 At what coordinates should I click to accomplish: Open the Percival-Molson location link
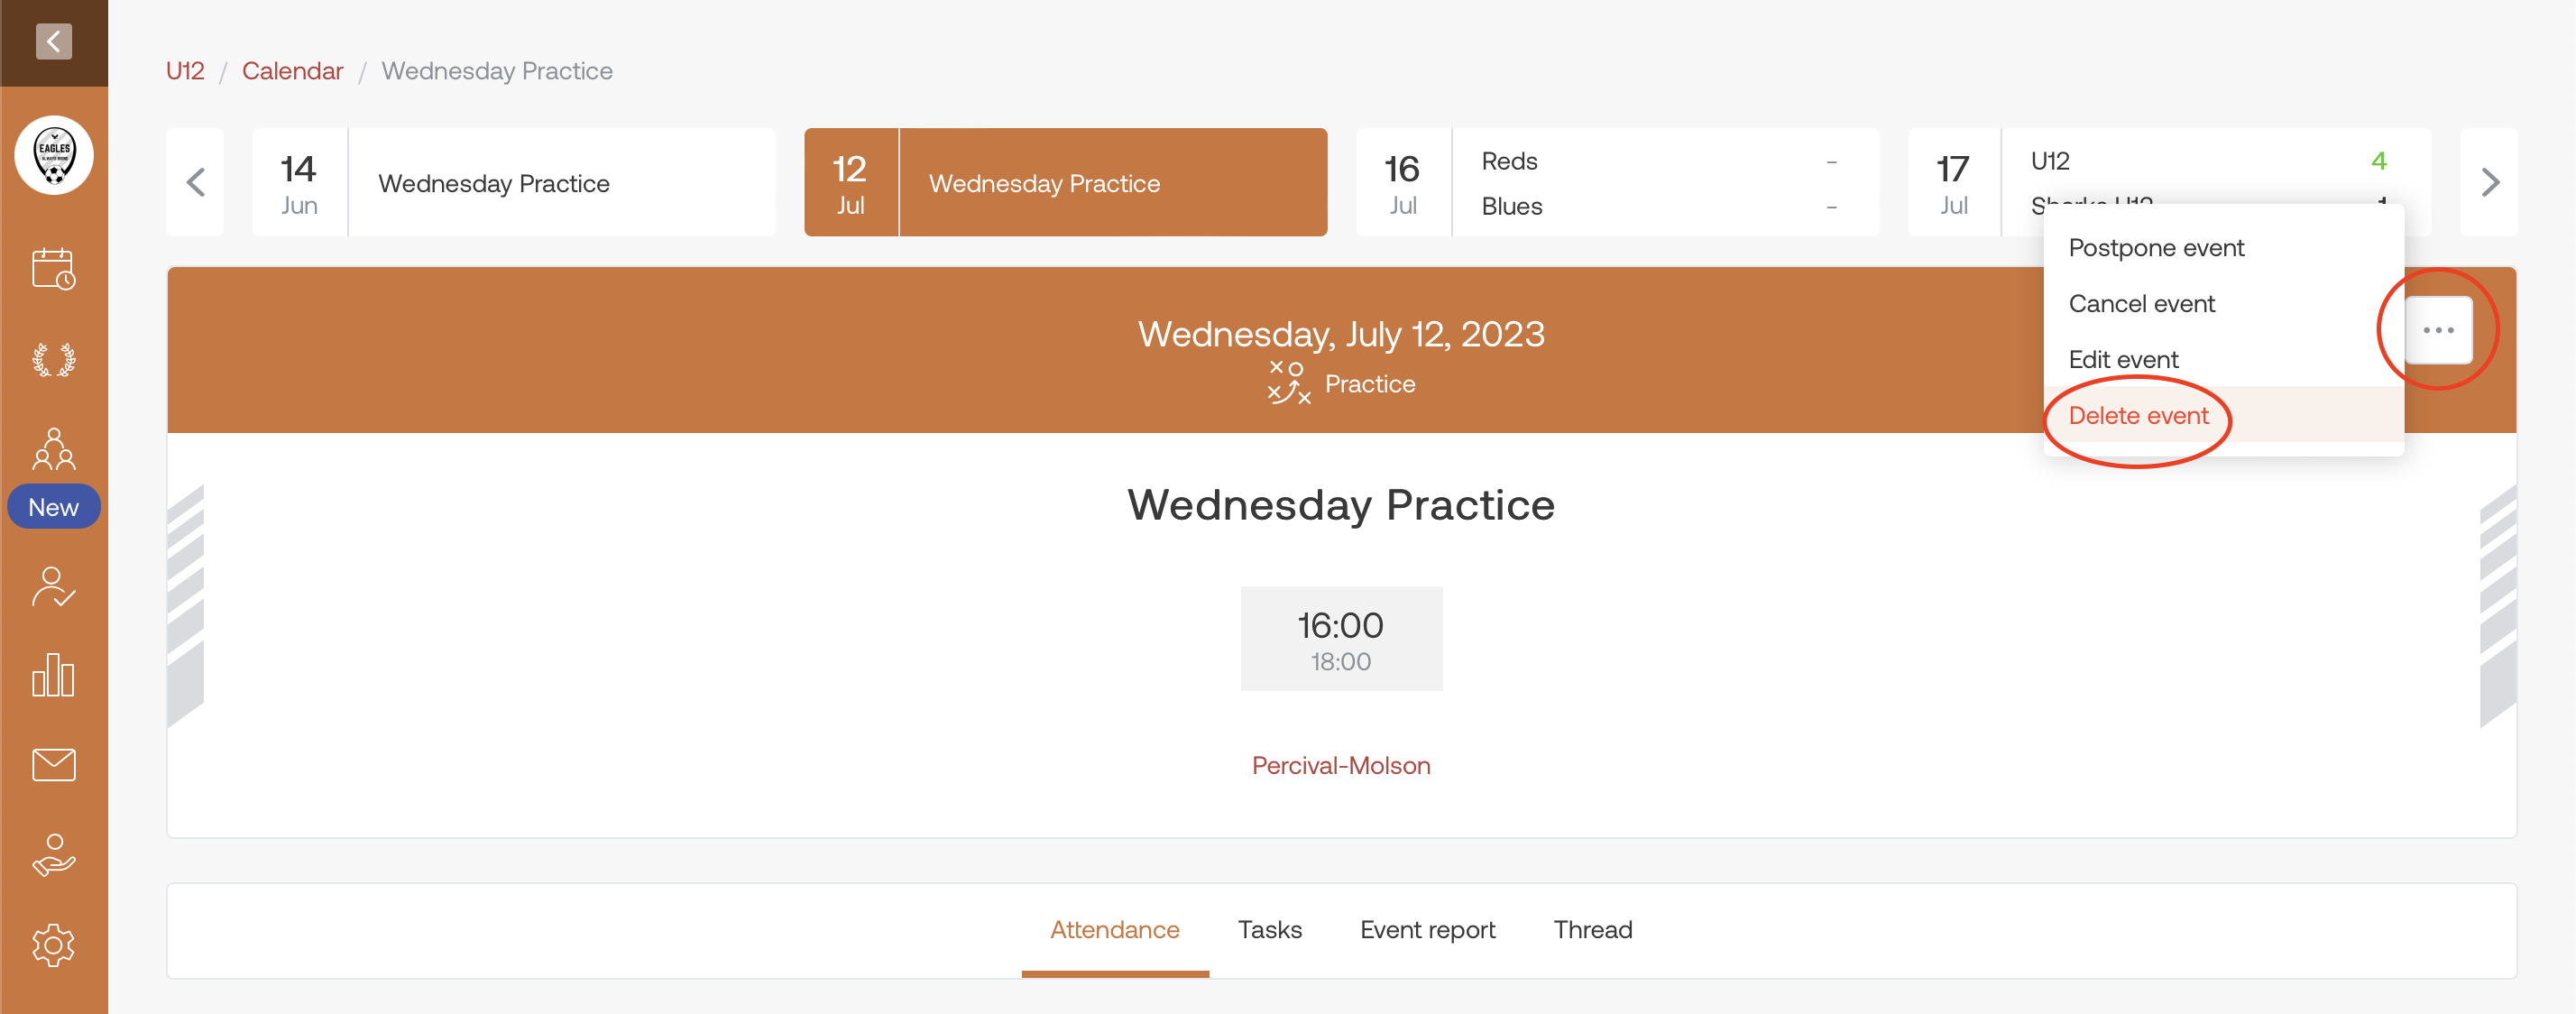point(1341,765)
